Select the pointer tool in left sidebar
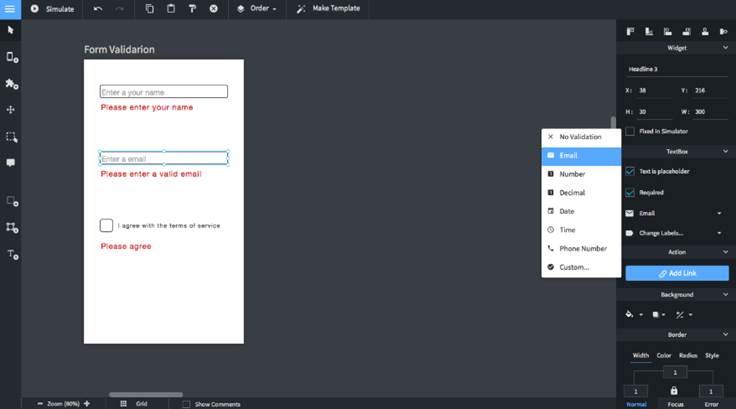 pos(11,31)
